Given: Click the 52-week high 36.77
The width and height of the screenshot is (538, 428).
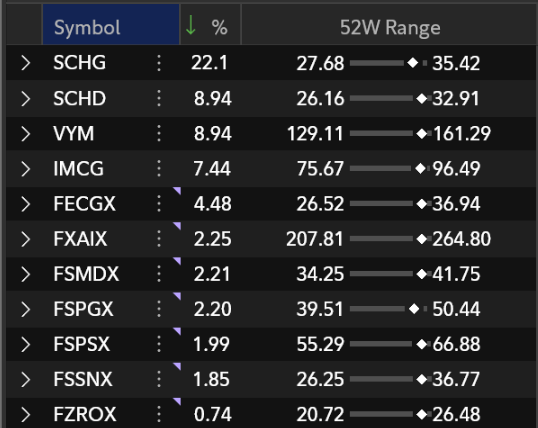Looking at the screenshot, I should [x=456, y=380].
